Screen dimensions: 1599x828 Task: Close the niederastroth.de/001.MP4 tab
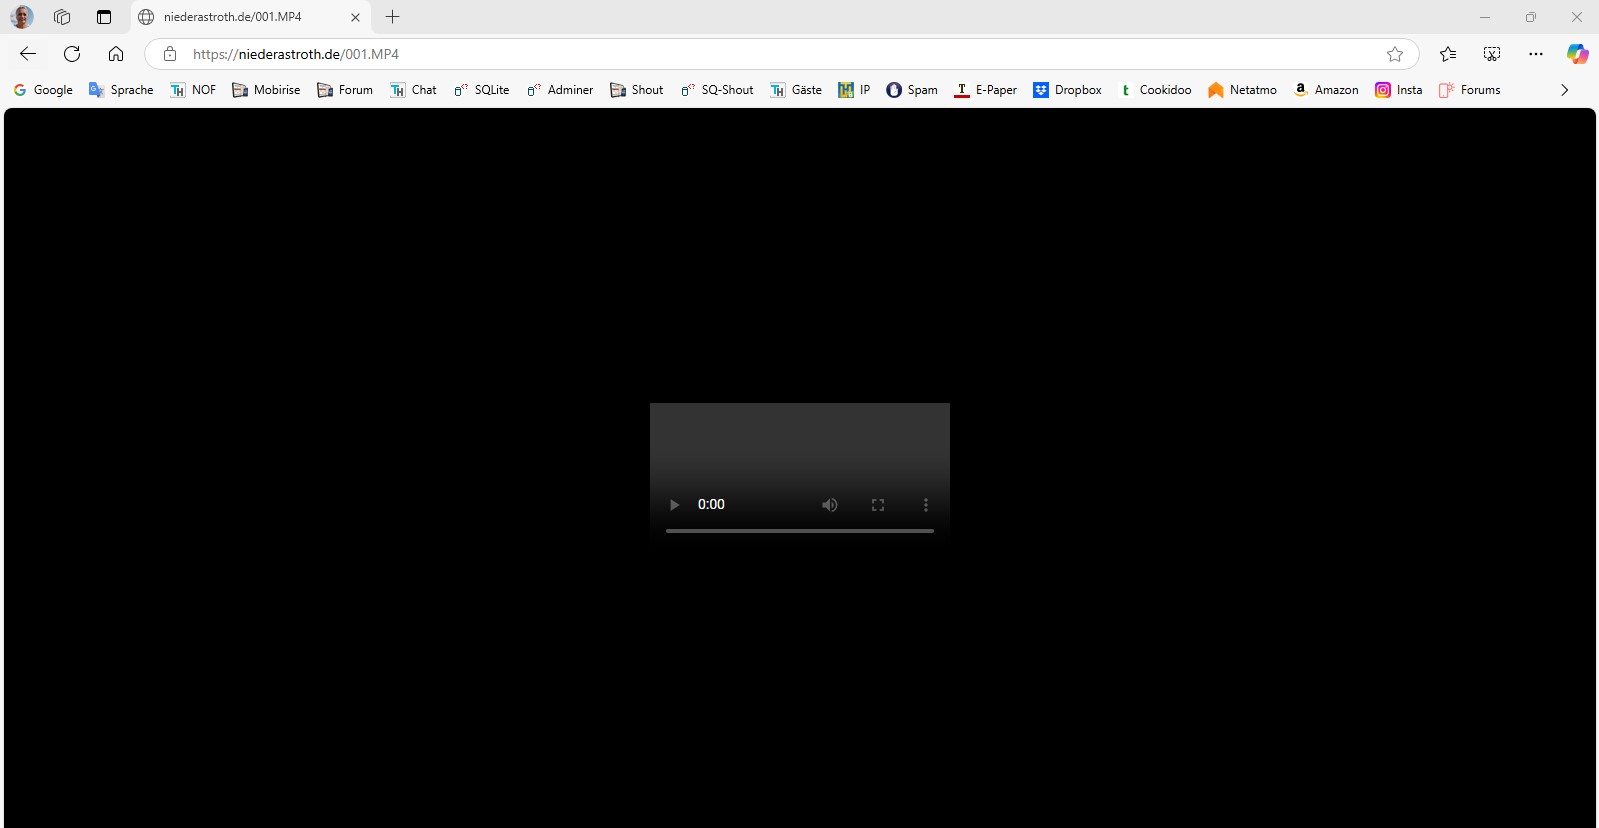point(355,17)
